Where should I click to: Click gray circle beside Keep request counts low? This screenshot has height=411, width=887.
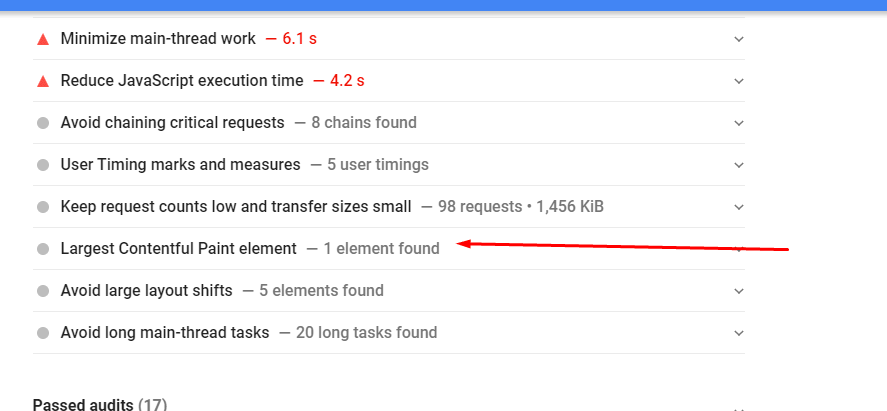(x=43, y=207)
